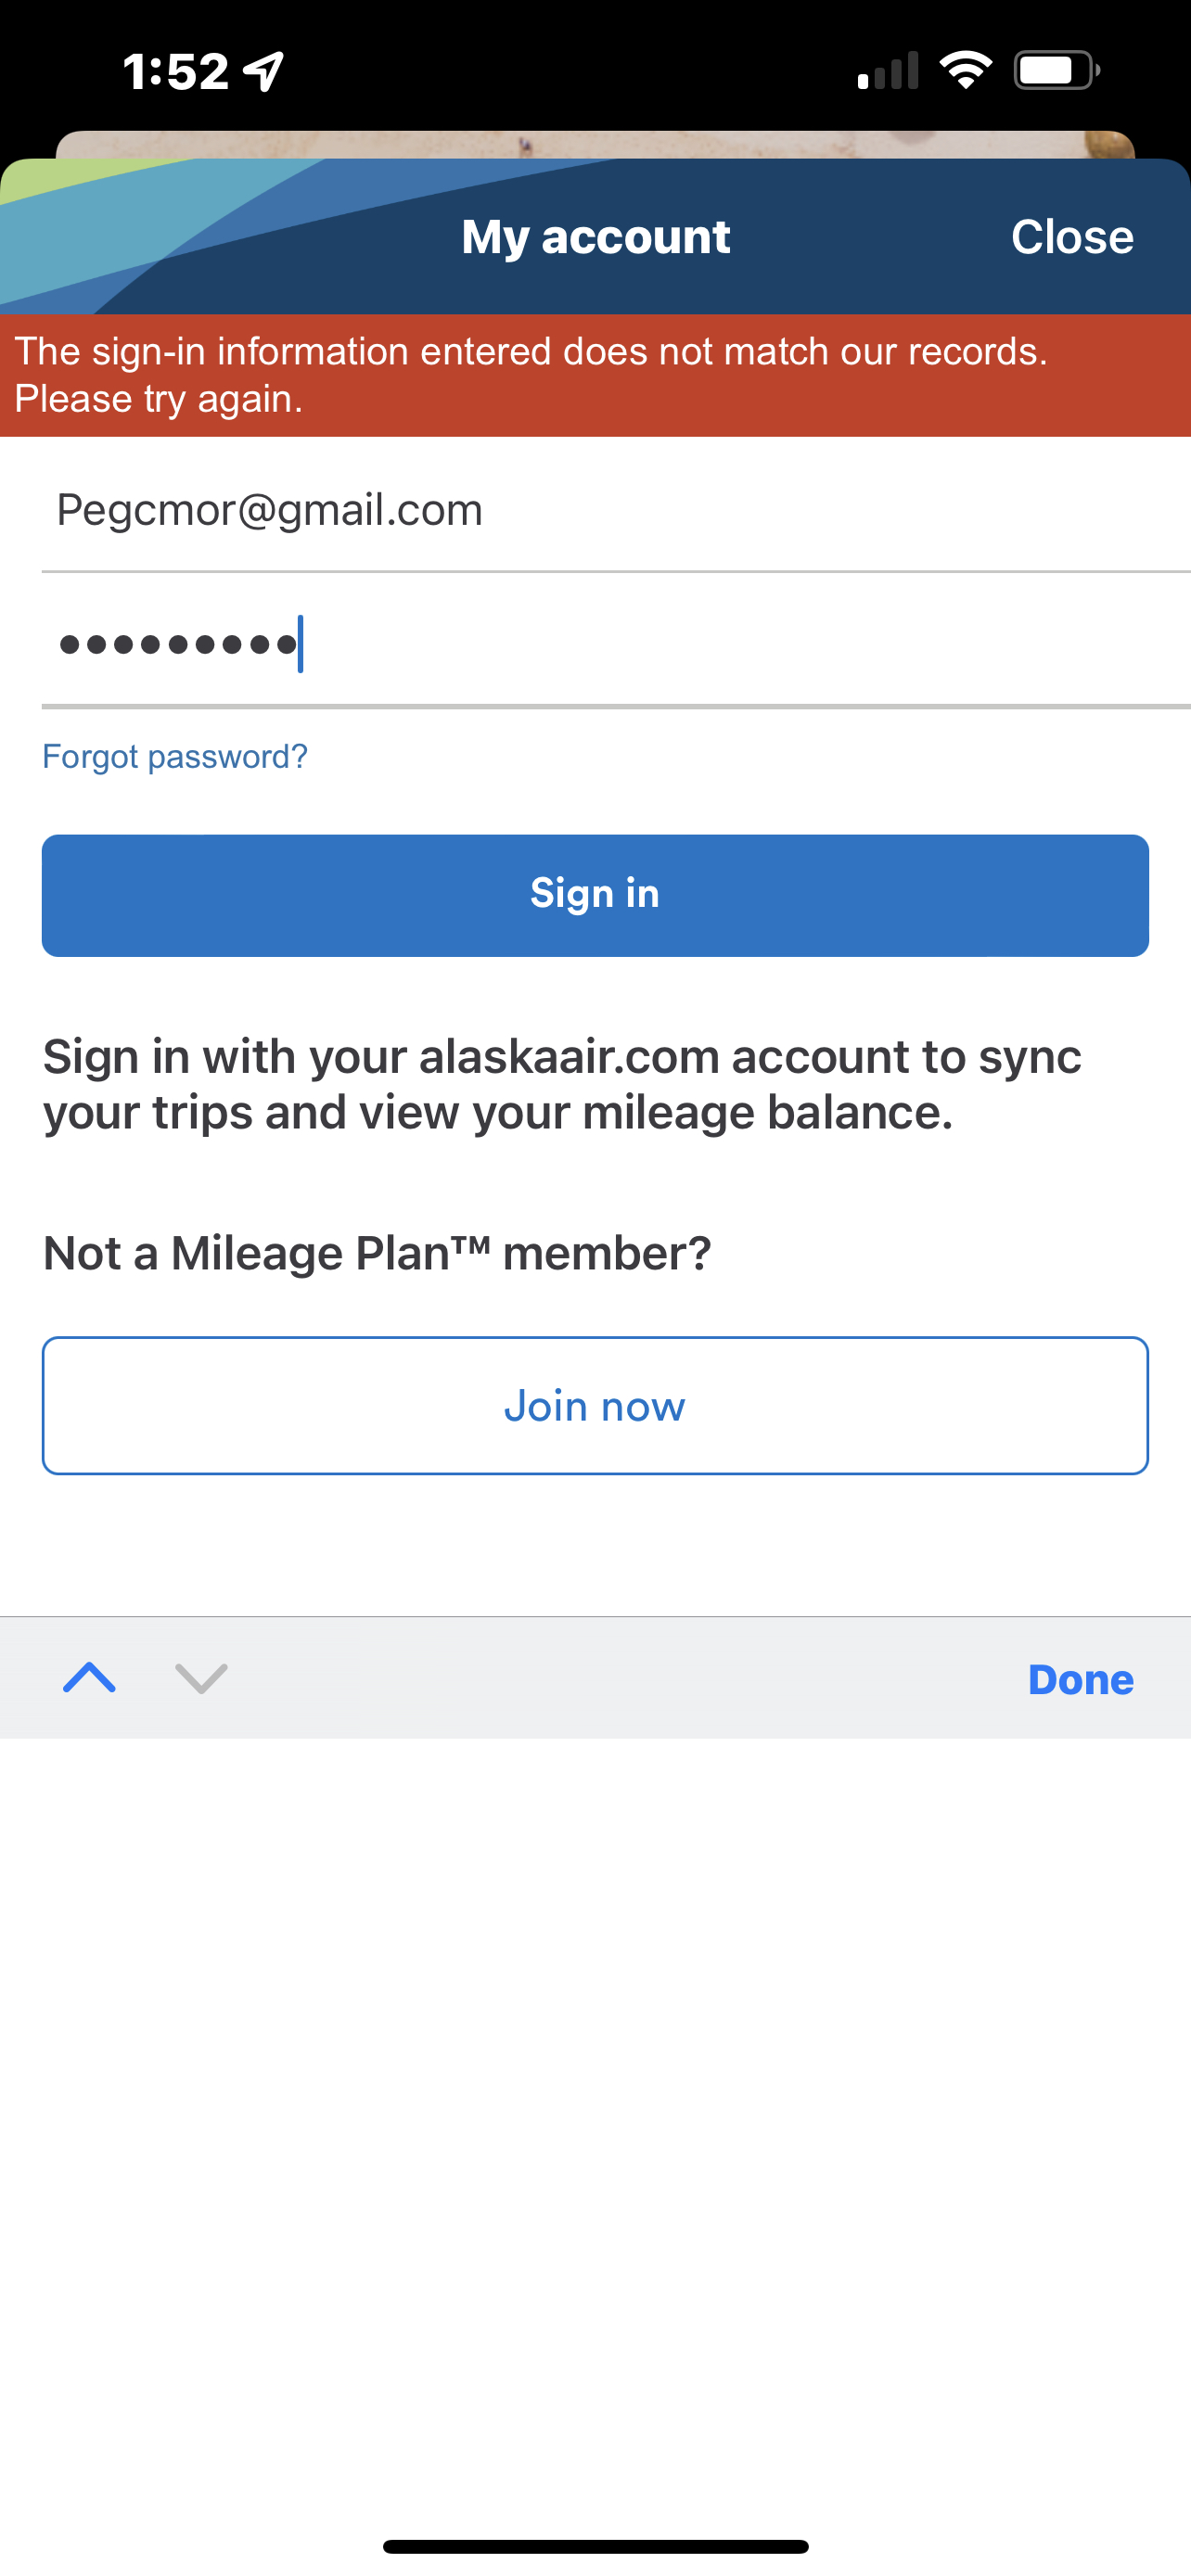Viewport: 1191px width, 2576px height.
Task: Tap the location arrow beside the time
Action: pyautogui.click(x=265, y=71)
